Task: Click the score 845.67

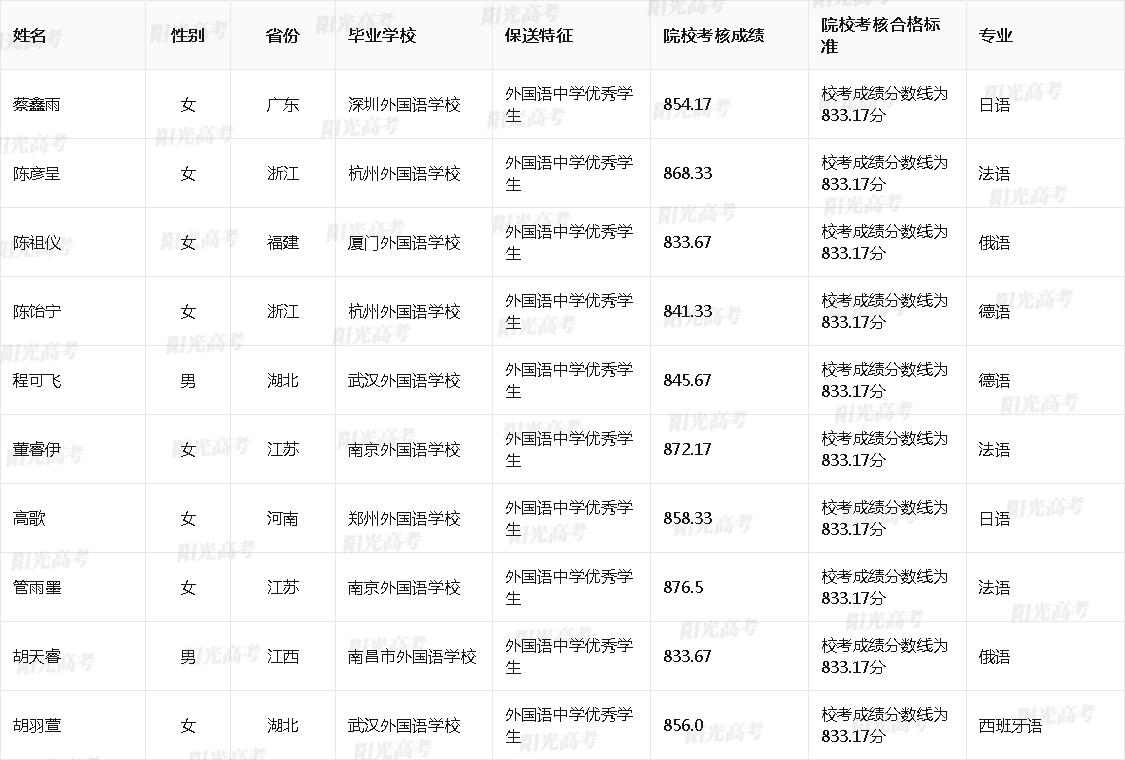Action: 687,380
